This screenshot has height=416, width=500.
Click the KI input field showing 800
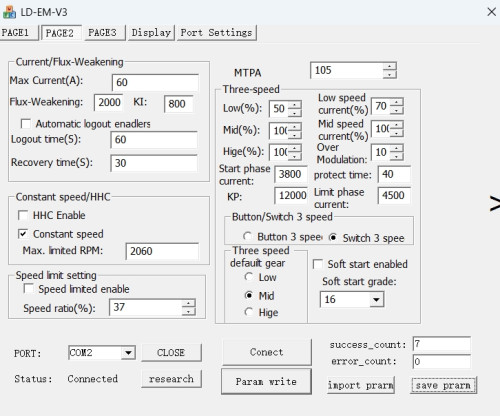coord(179,104)
